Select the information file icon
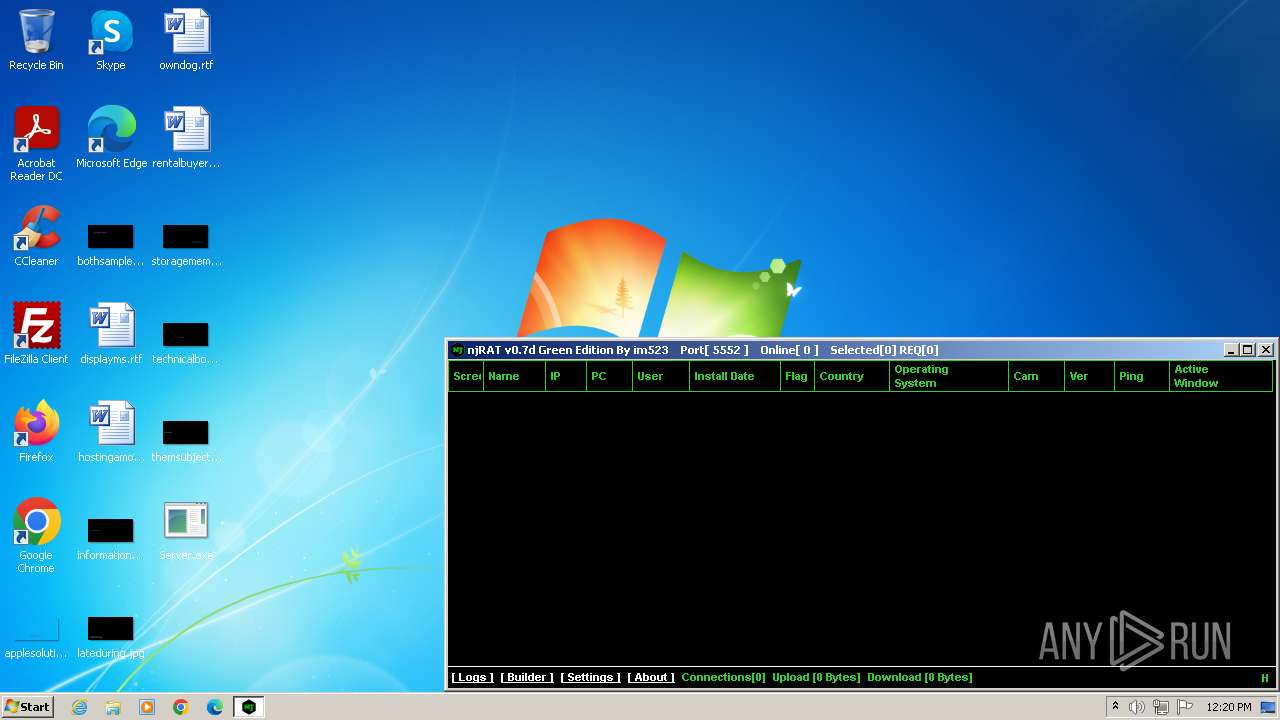1280x720 pixels. click(x=111, y=539)
